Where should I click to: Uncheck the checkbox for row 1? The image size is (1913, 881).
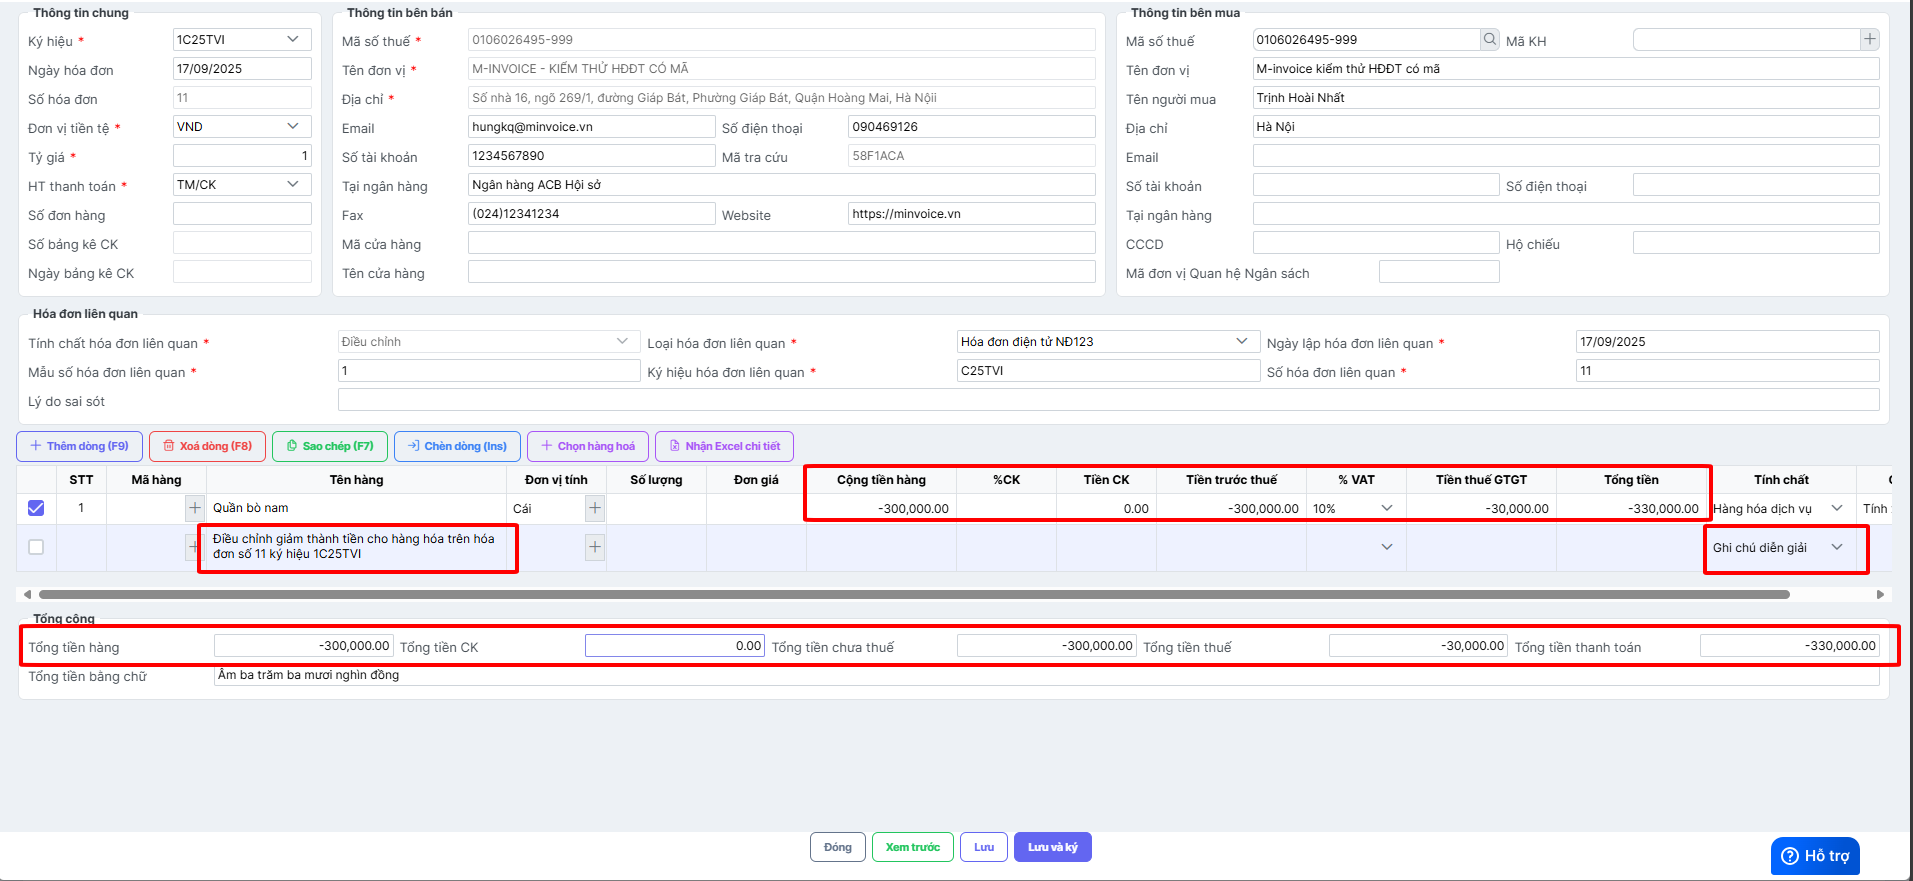click(36, 508)
